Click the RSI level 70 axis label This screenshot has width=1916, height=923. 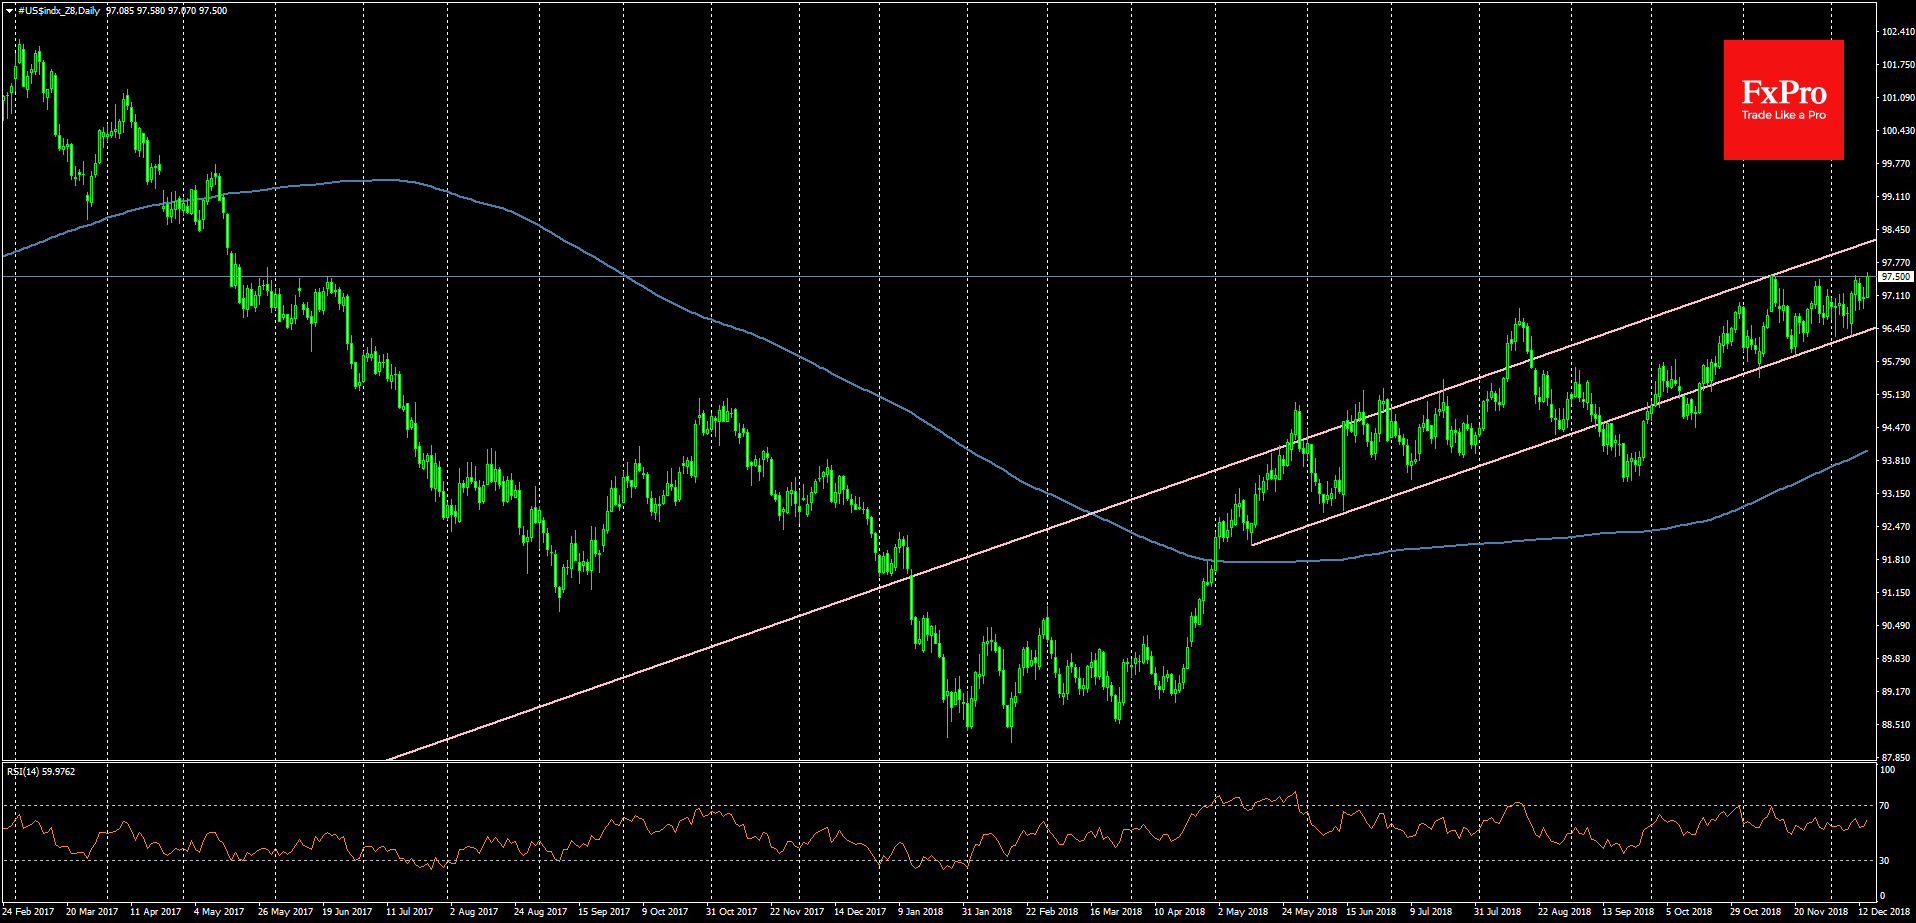pos(1884,805)
